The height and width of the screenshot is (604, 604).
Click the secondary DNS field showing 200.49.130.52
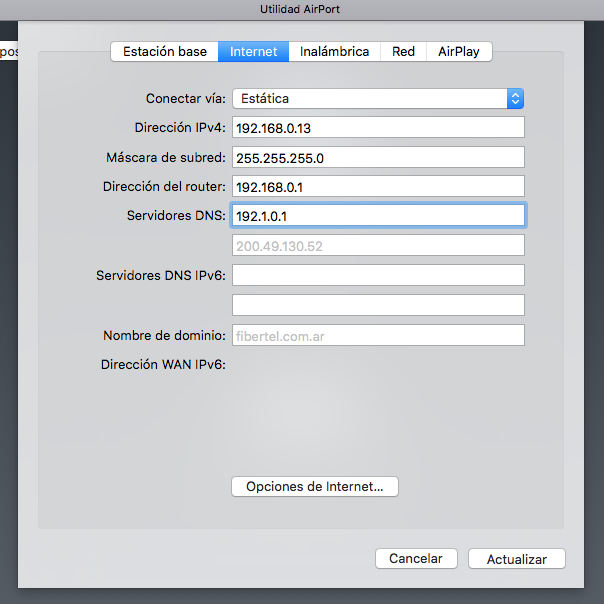378,245
